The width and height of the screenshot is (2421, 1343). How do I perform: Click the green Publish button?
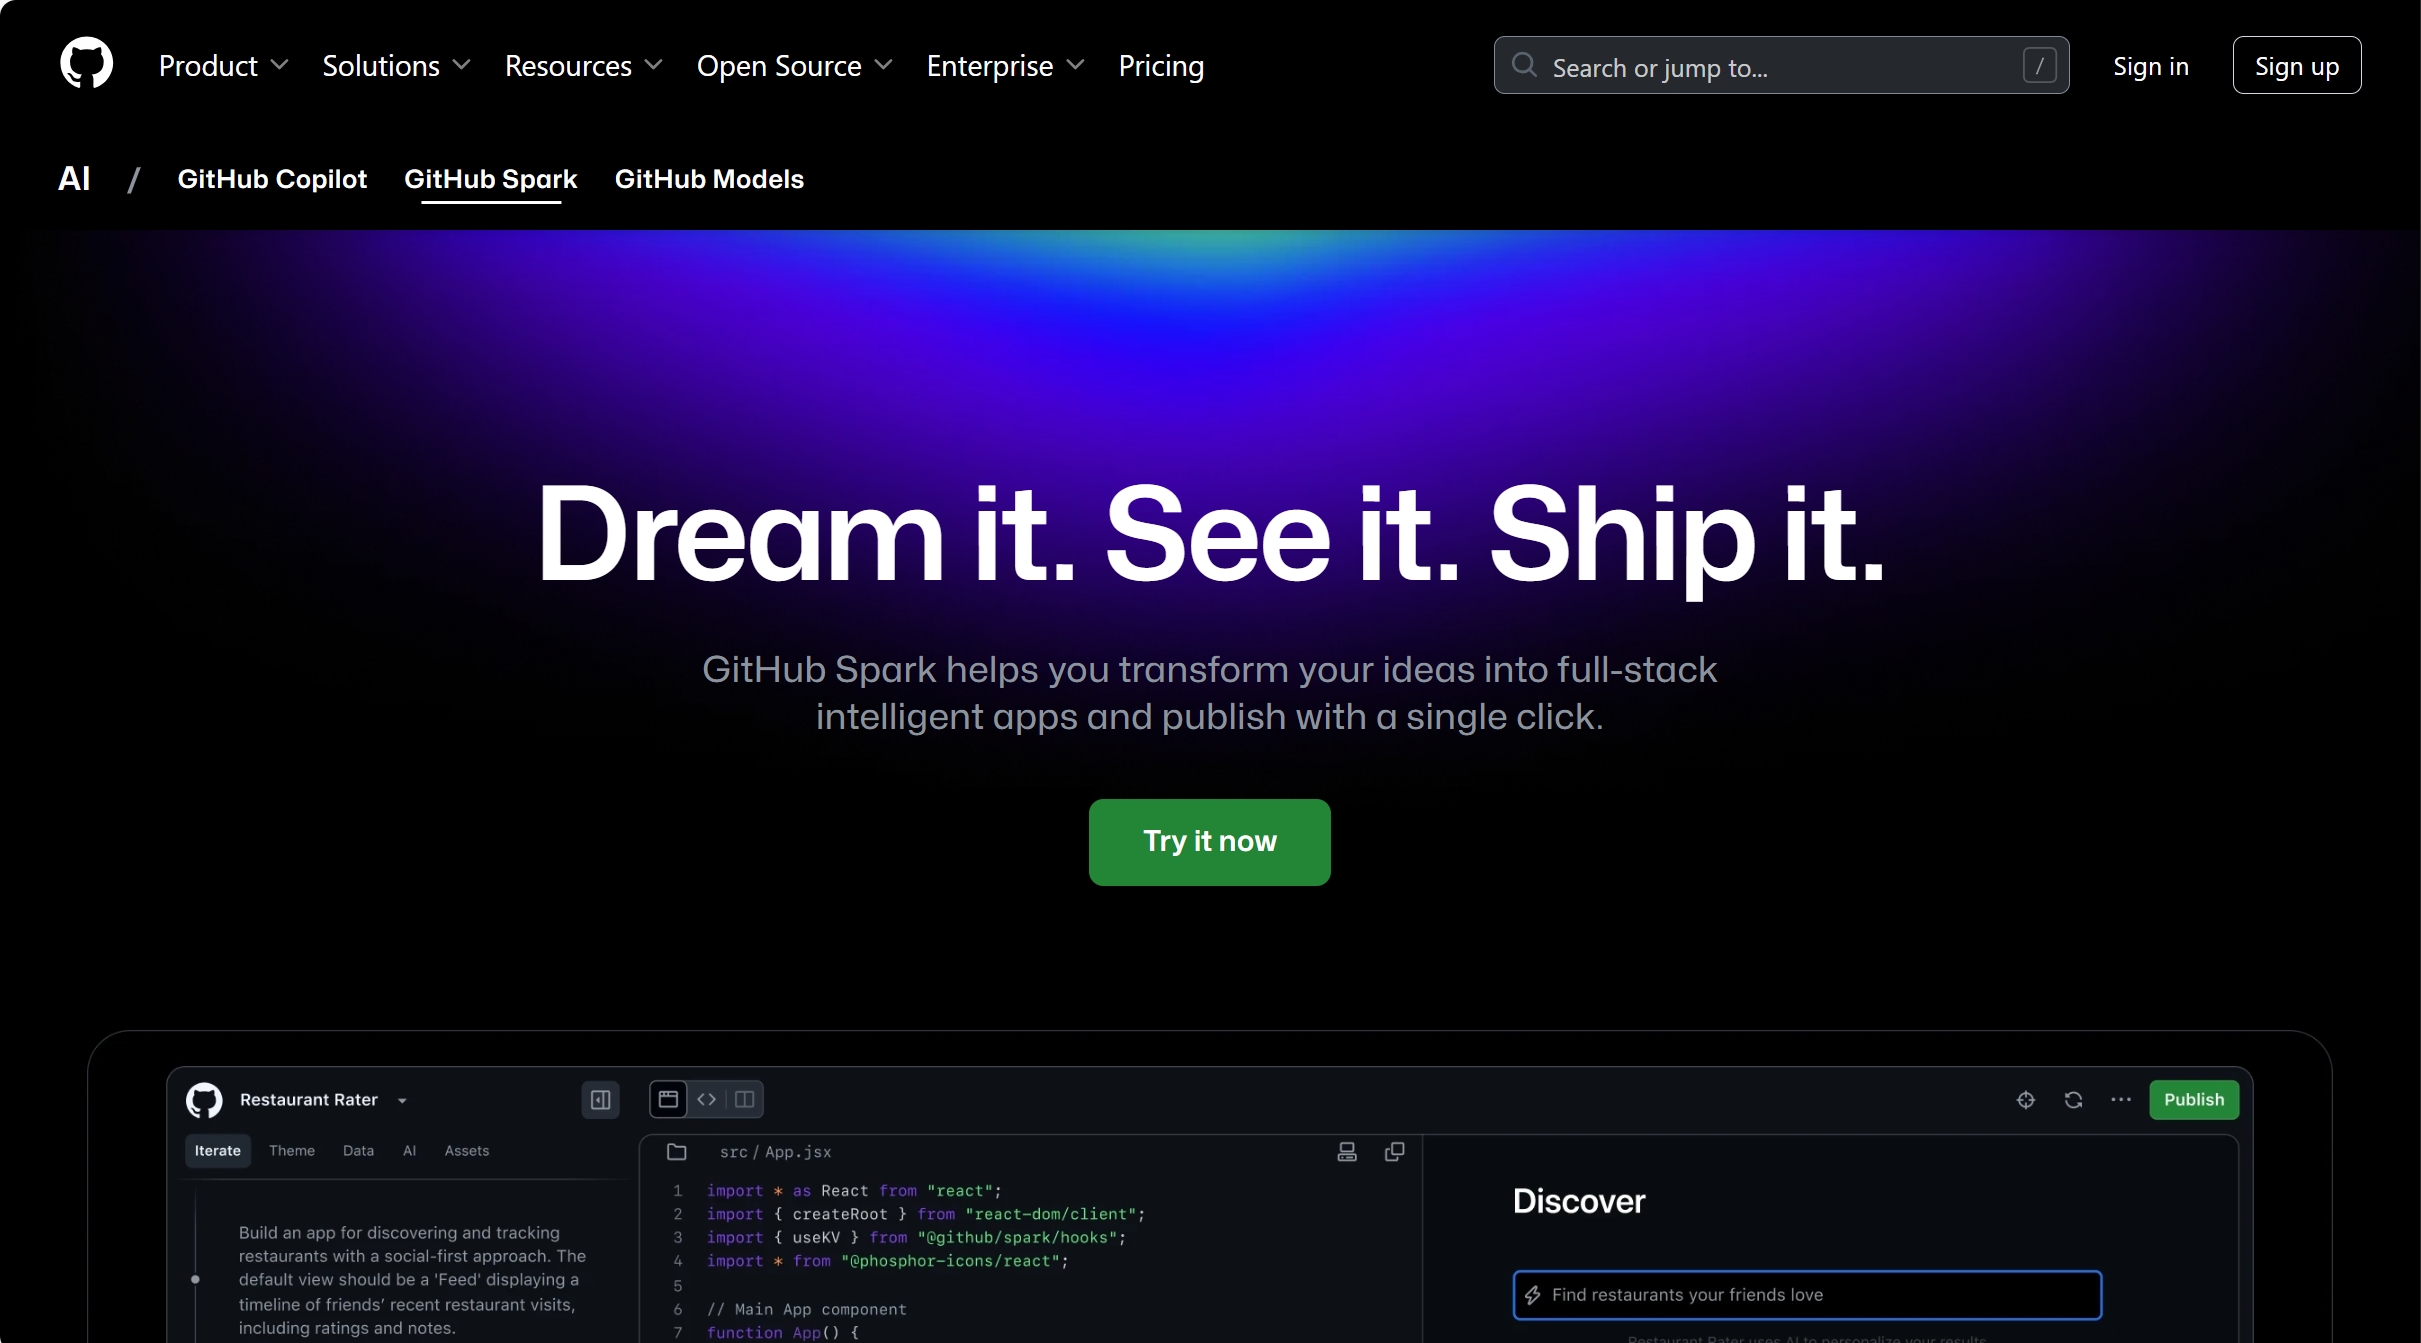click(2194, 1100)
